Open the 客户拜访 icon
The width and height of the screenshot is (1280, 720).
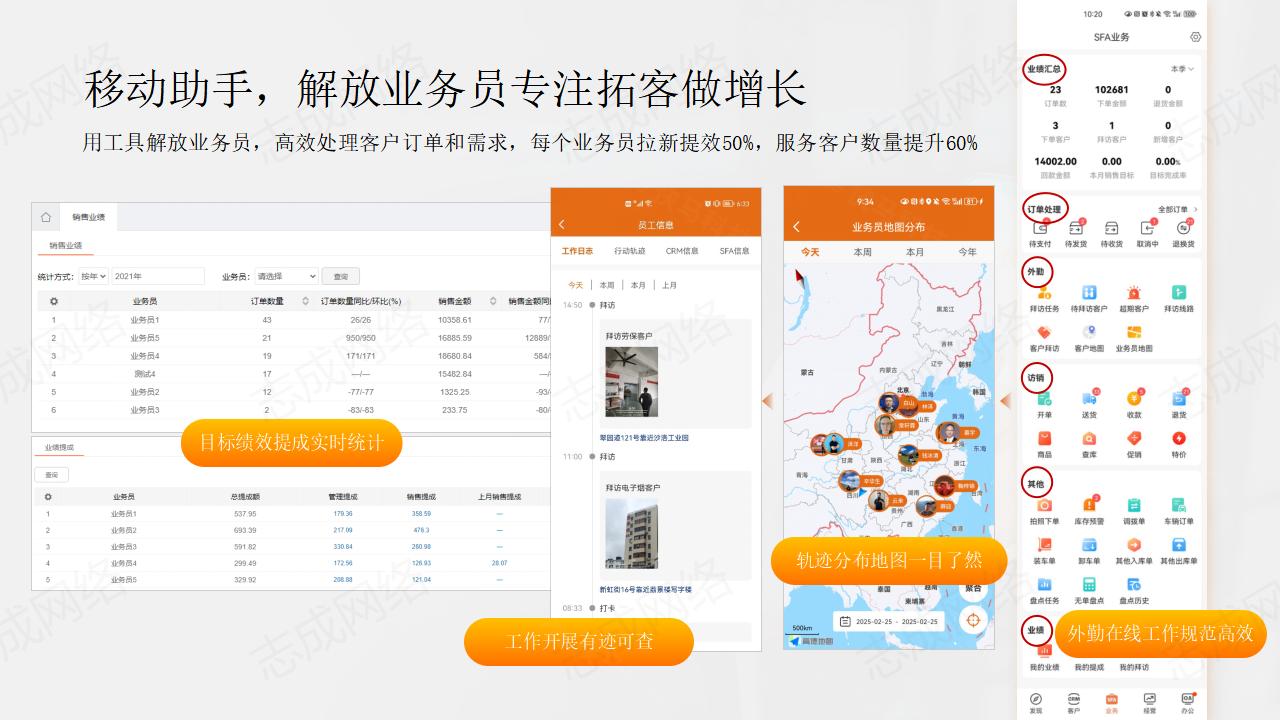[x=1044, y=333]
